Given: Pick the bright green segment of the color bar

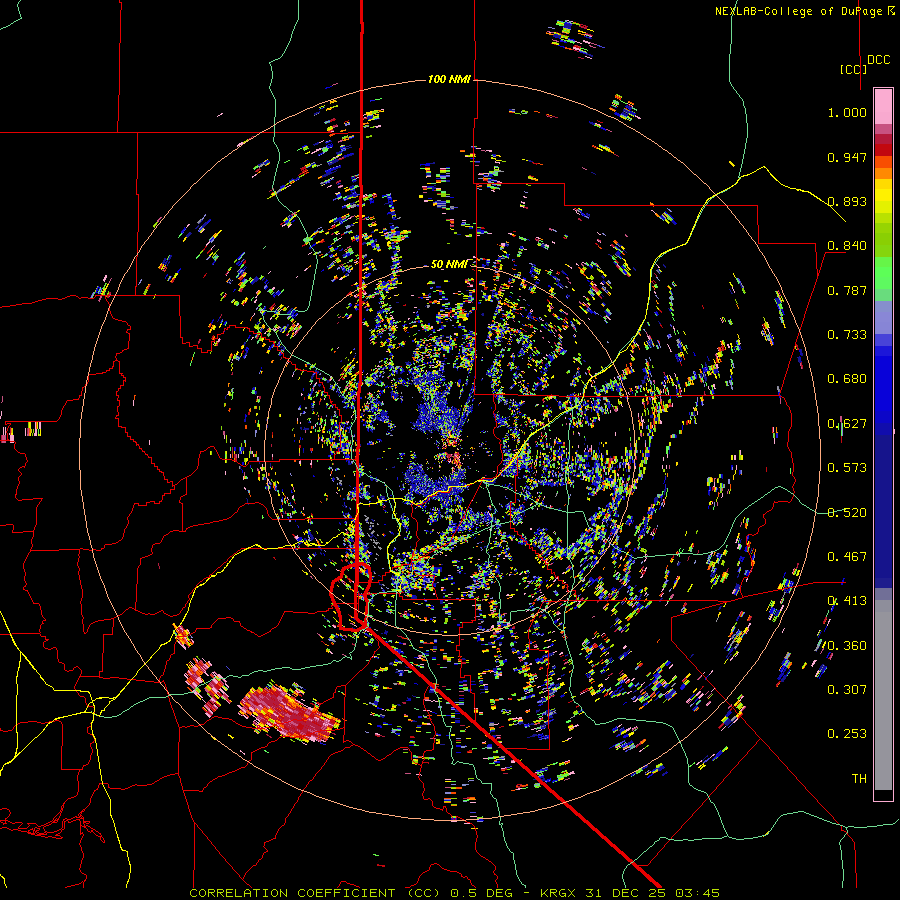Looking at the screenshot, I should coord(883,273).
